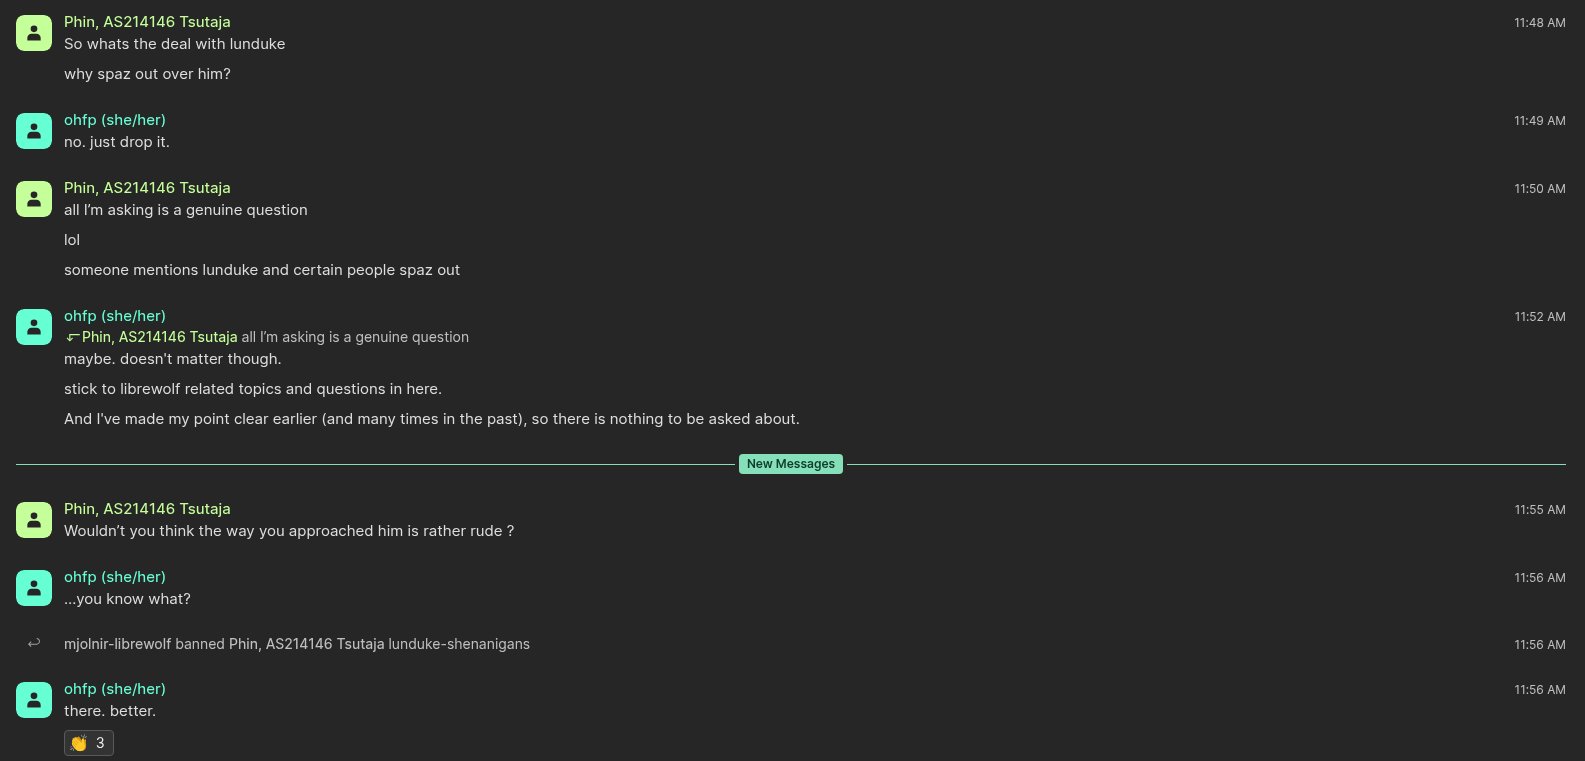The height and width of the screenshot is (761, 1585).
Task: Click the ban notice mentioning lunduke-shenanigans
Action: tap(297, 643)
